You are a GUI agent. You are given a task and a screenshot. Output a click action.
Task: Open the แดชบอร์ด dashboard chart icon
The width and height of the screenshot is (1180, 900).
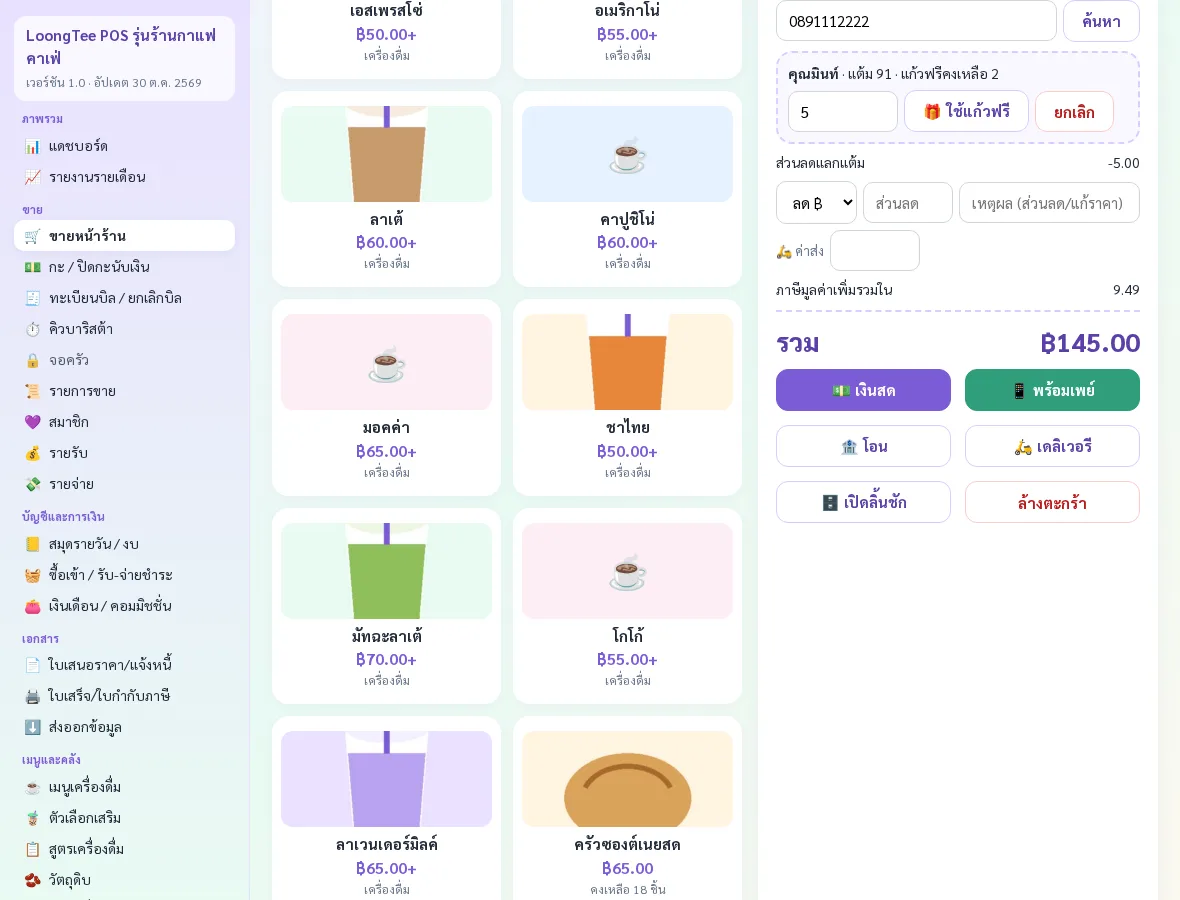click(32, 146)
